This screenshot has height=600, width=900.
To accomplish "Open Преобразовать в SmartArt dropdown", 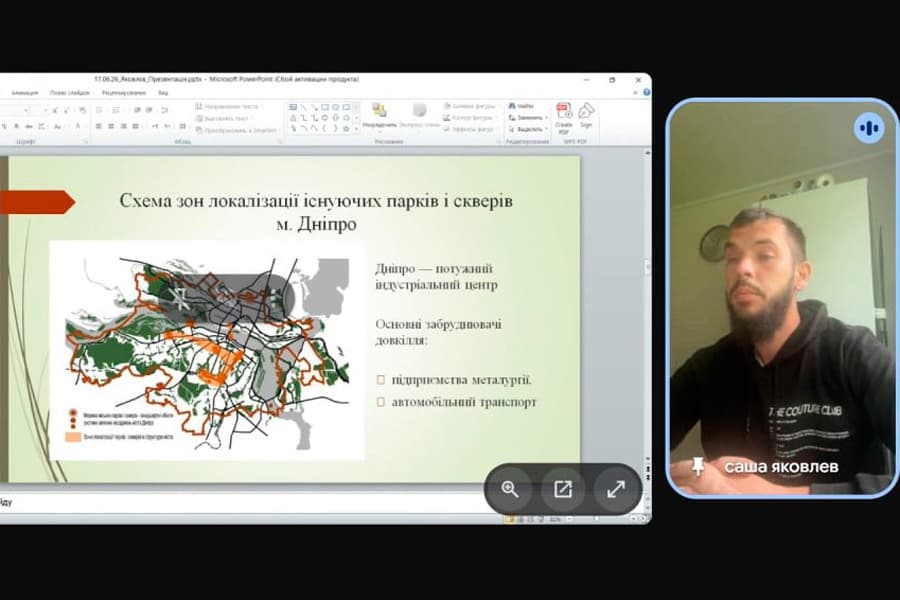I will pos(238,130).
